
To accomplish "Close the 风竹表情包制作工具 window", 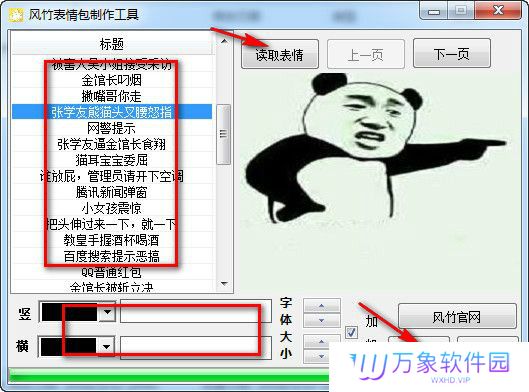I will point(498,10).
